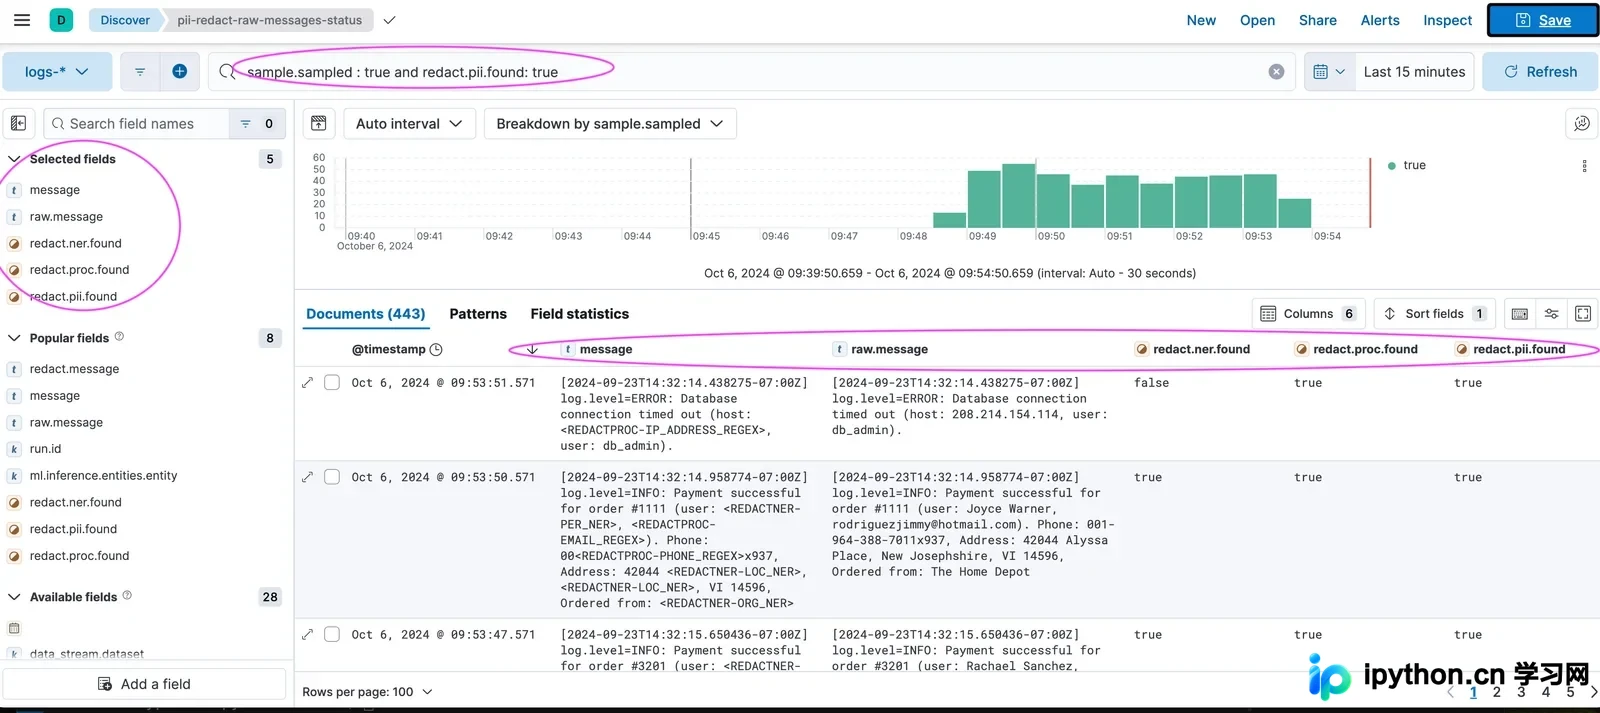Enter fullscreen mode for the document grid
Screen dimensions: 1600x713
1583,314
